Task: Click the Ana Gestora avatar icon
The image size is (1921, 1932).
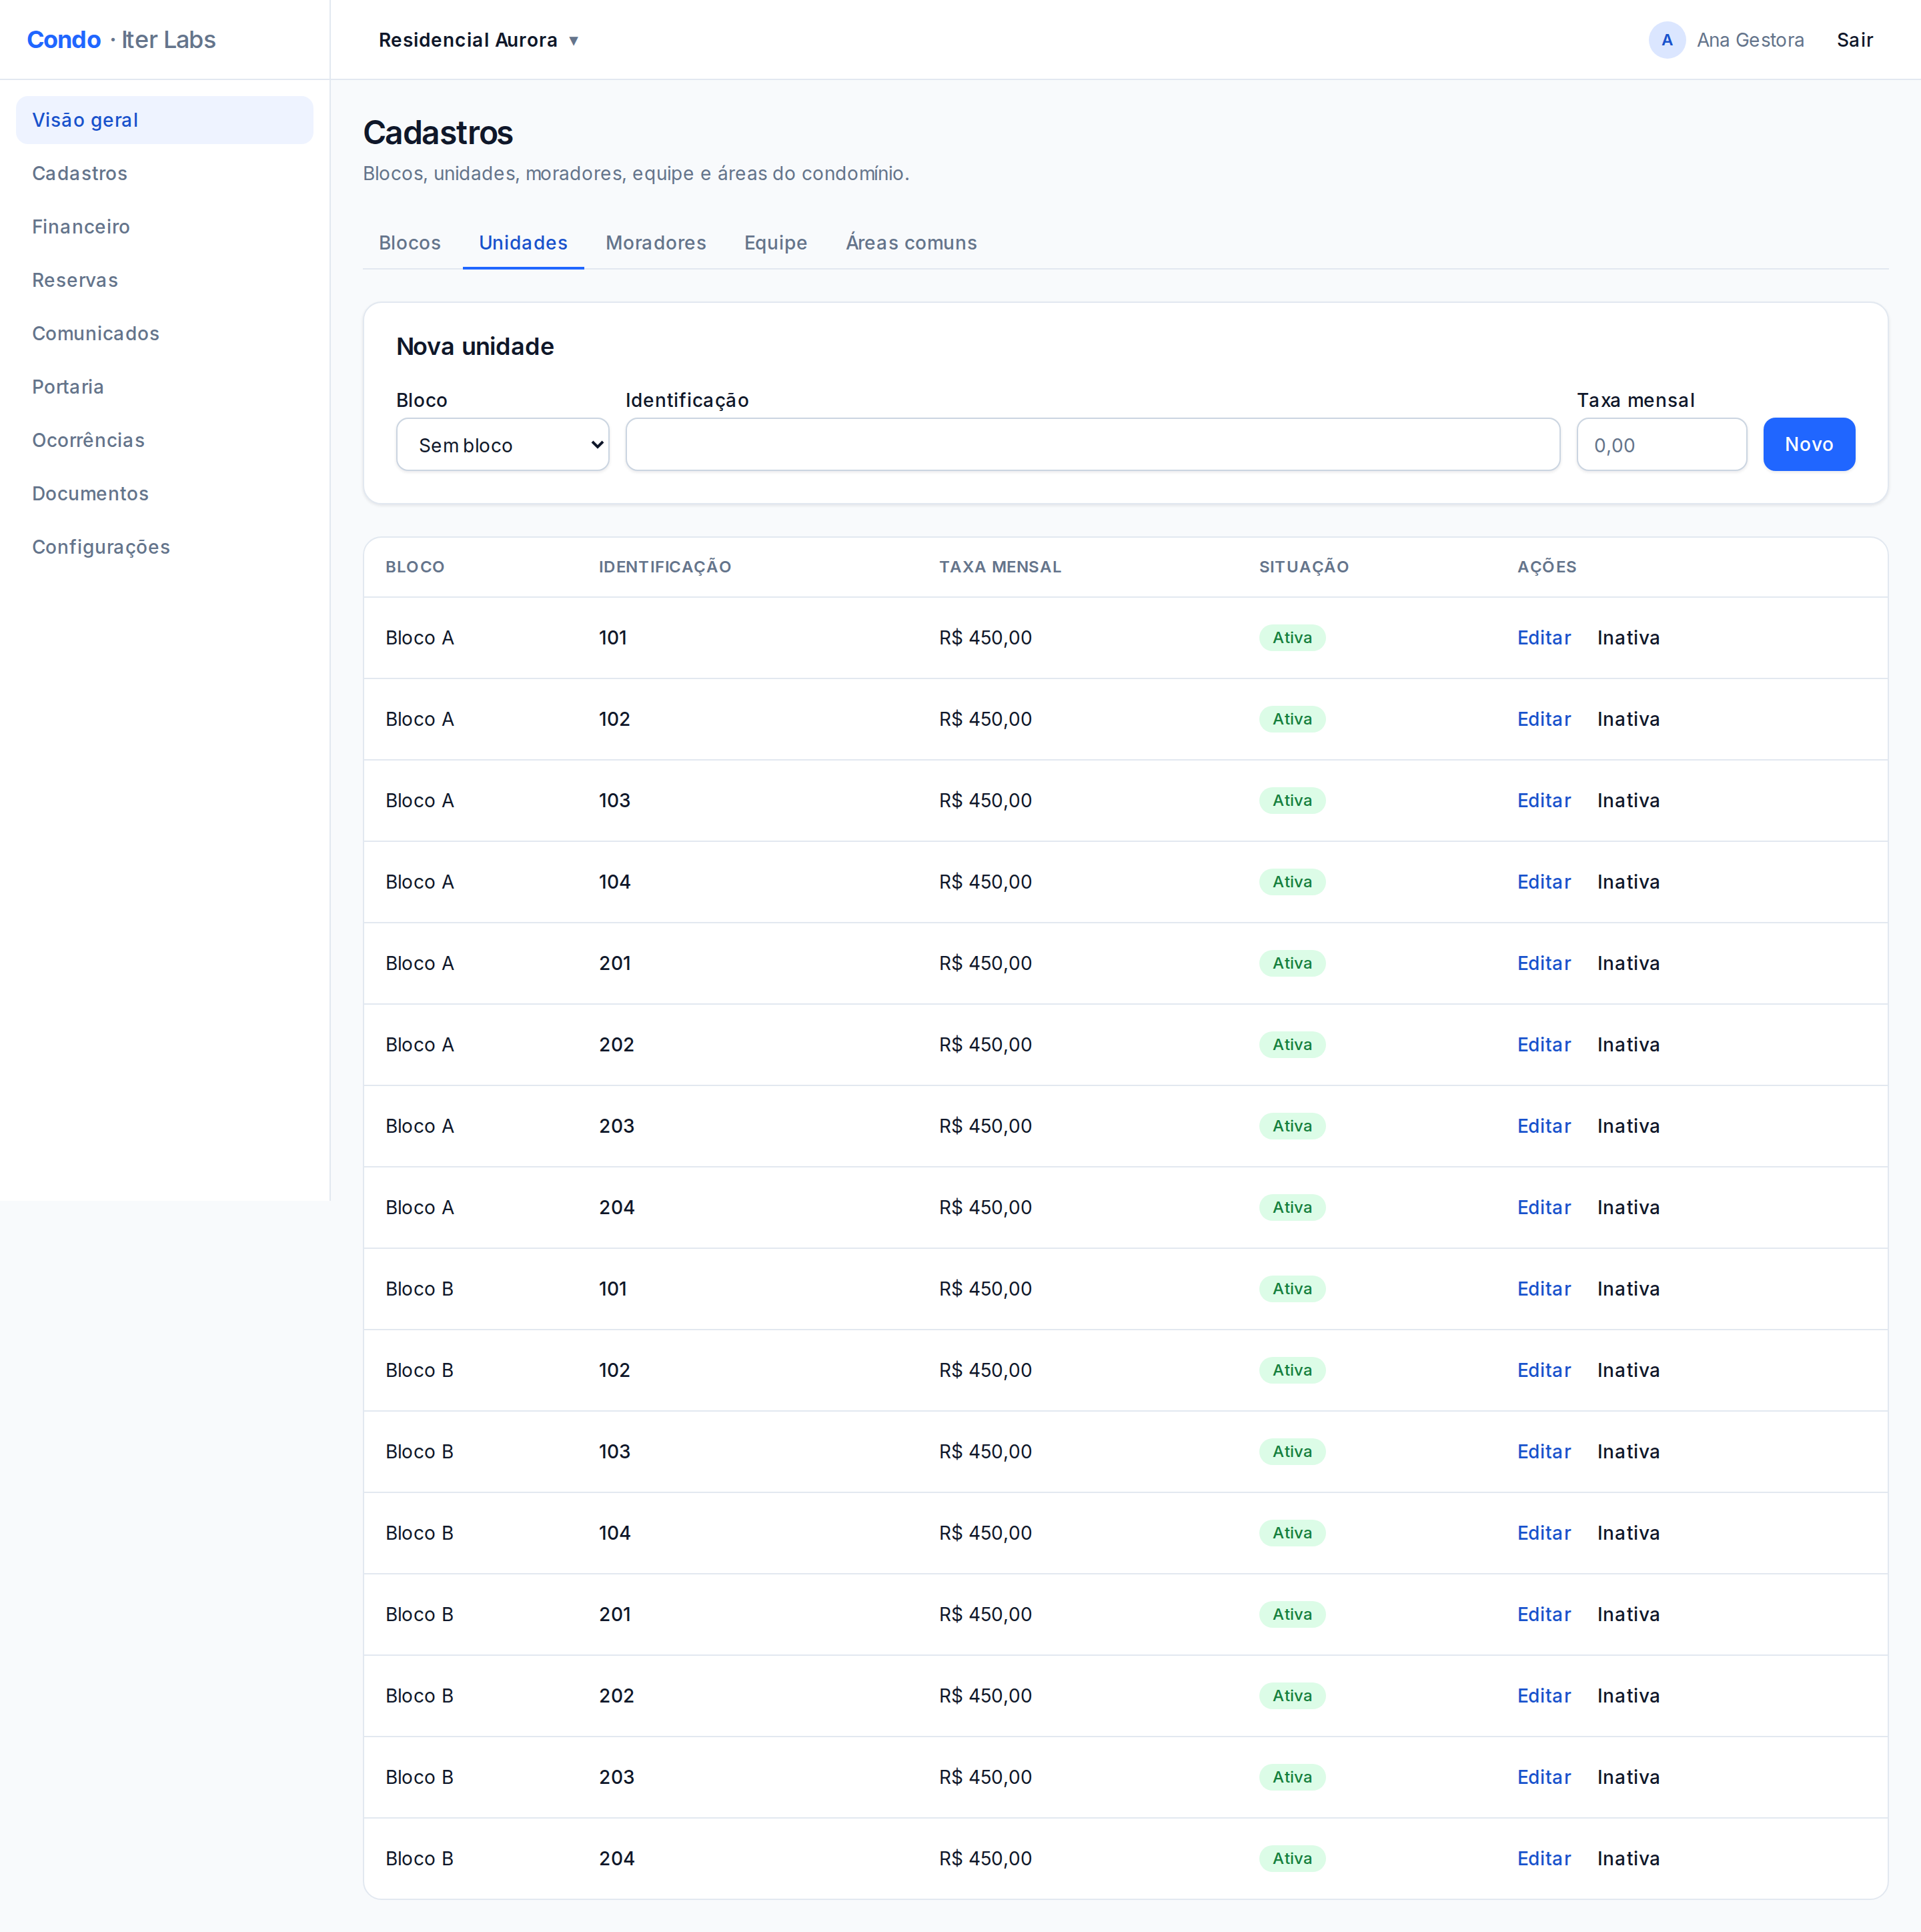Action: click(1667, 40)
